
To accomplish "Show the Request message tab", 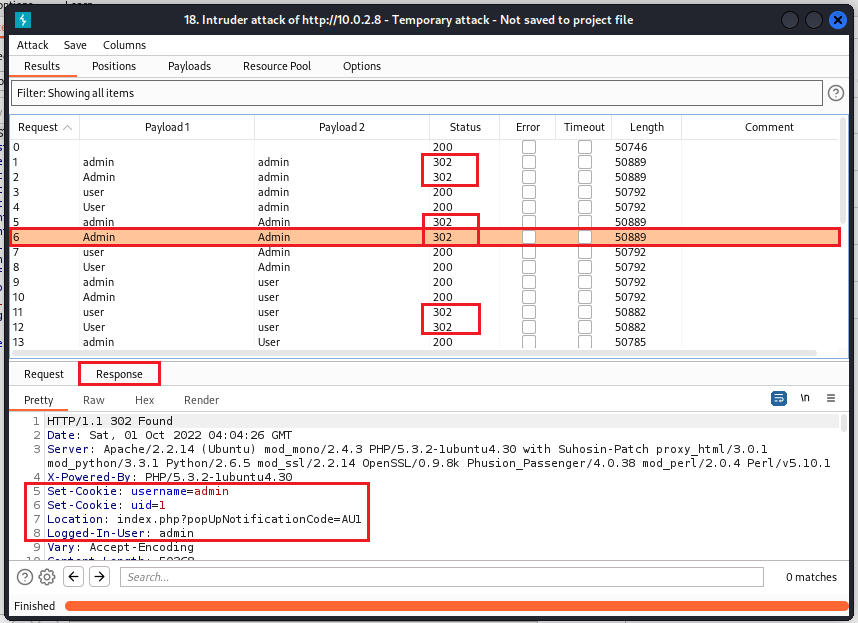I will point(44,374).
